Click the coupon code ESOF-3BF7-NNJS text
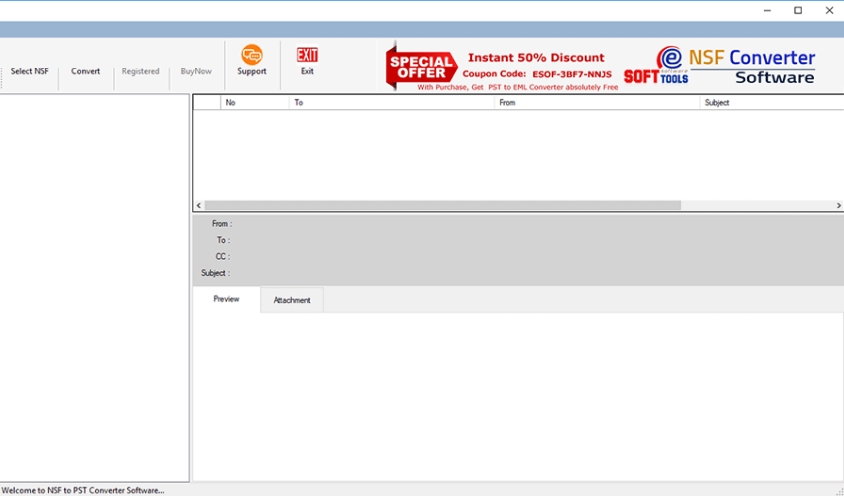This screenshot has height=496, width=844. coord(572,74)
